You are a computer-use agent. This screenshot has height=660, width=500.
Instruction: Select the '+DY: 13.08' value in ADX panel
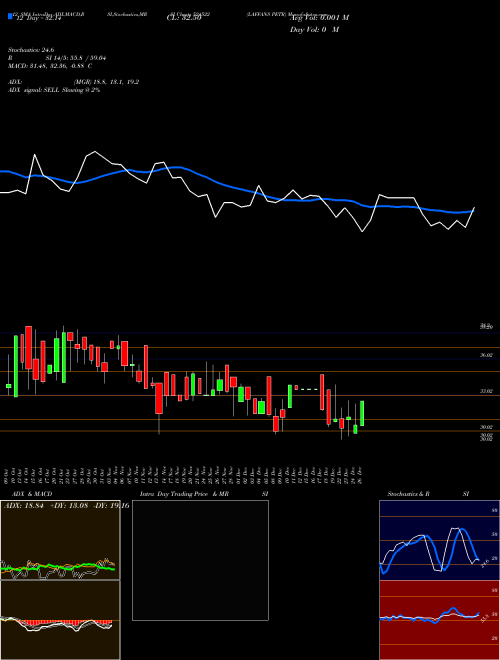coord(68,505)
